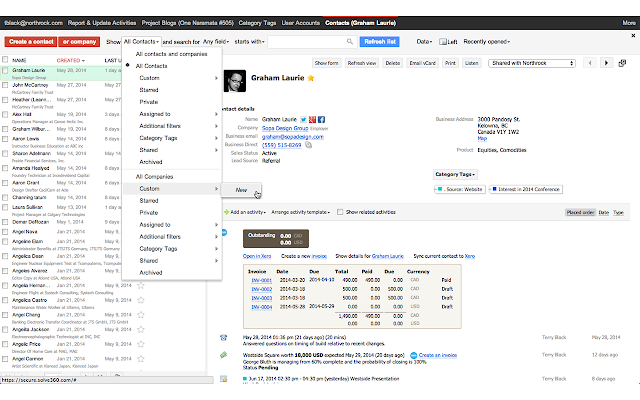Viewport: 640px width, 400px height.
Task: Select All contacts and companies menu item
Action: (171, 54)
